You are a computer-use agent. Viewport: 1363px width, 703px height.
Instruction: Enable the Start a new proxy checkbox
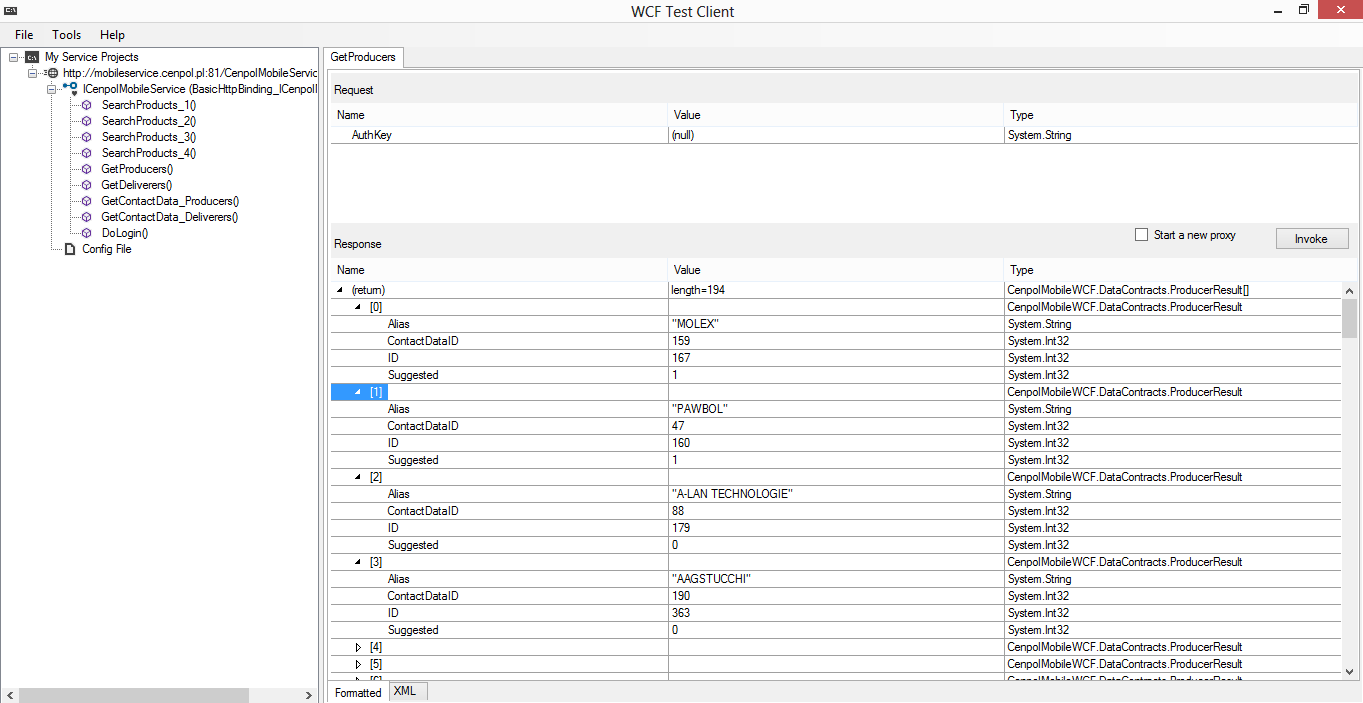[1141, 235]
